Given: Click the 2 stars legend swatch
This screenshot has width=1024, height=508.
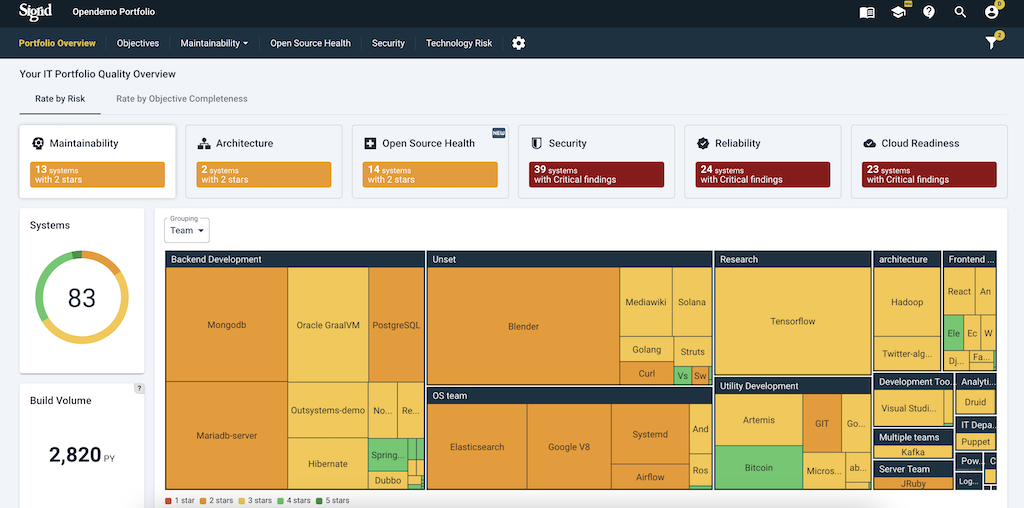Looking at the screenshot, I should click(x=202, y=501).
